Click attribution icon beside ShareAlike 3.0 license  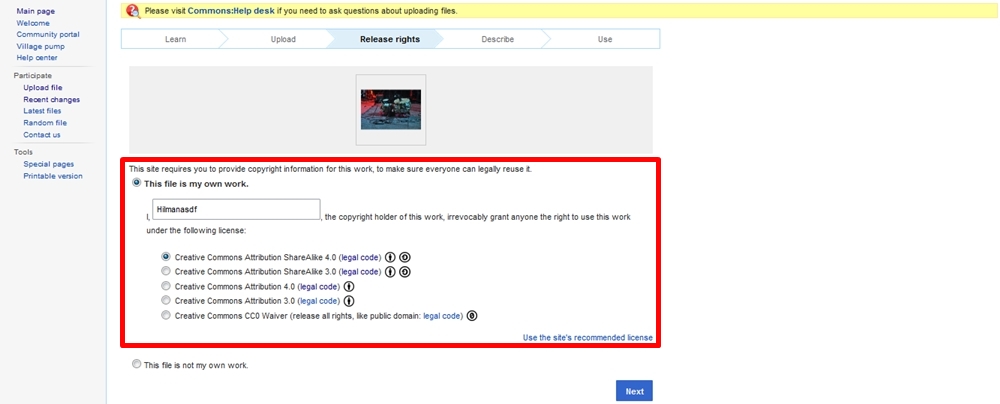pos(390,272)
